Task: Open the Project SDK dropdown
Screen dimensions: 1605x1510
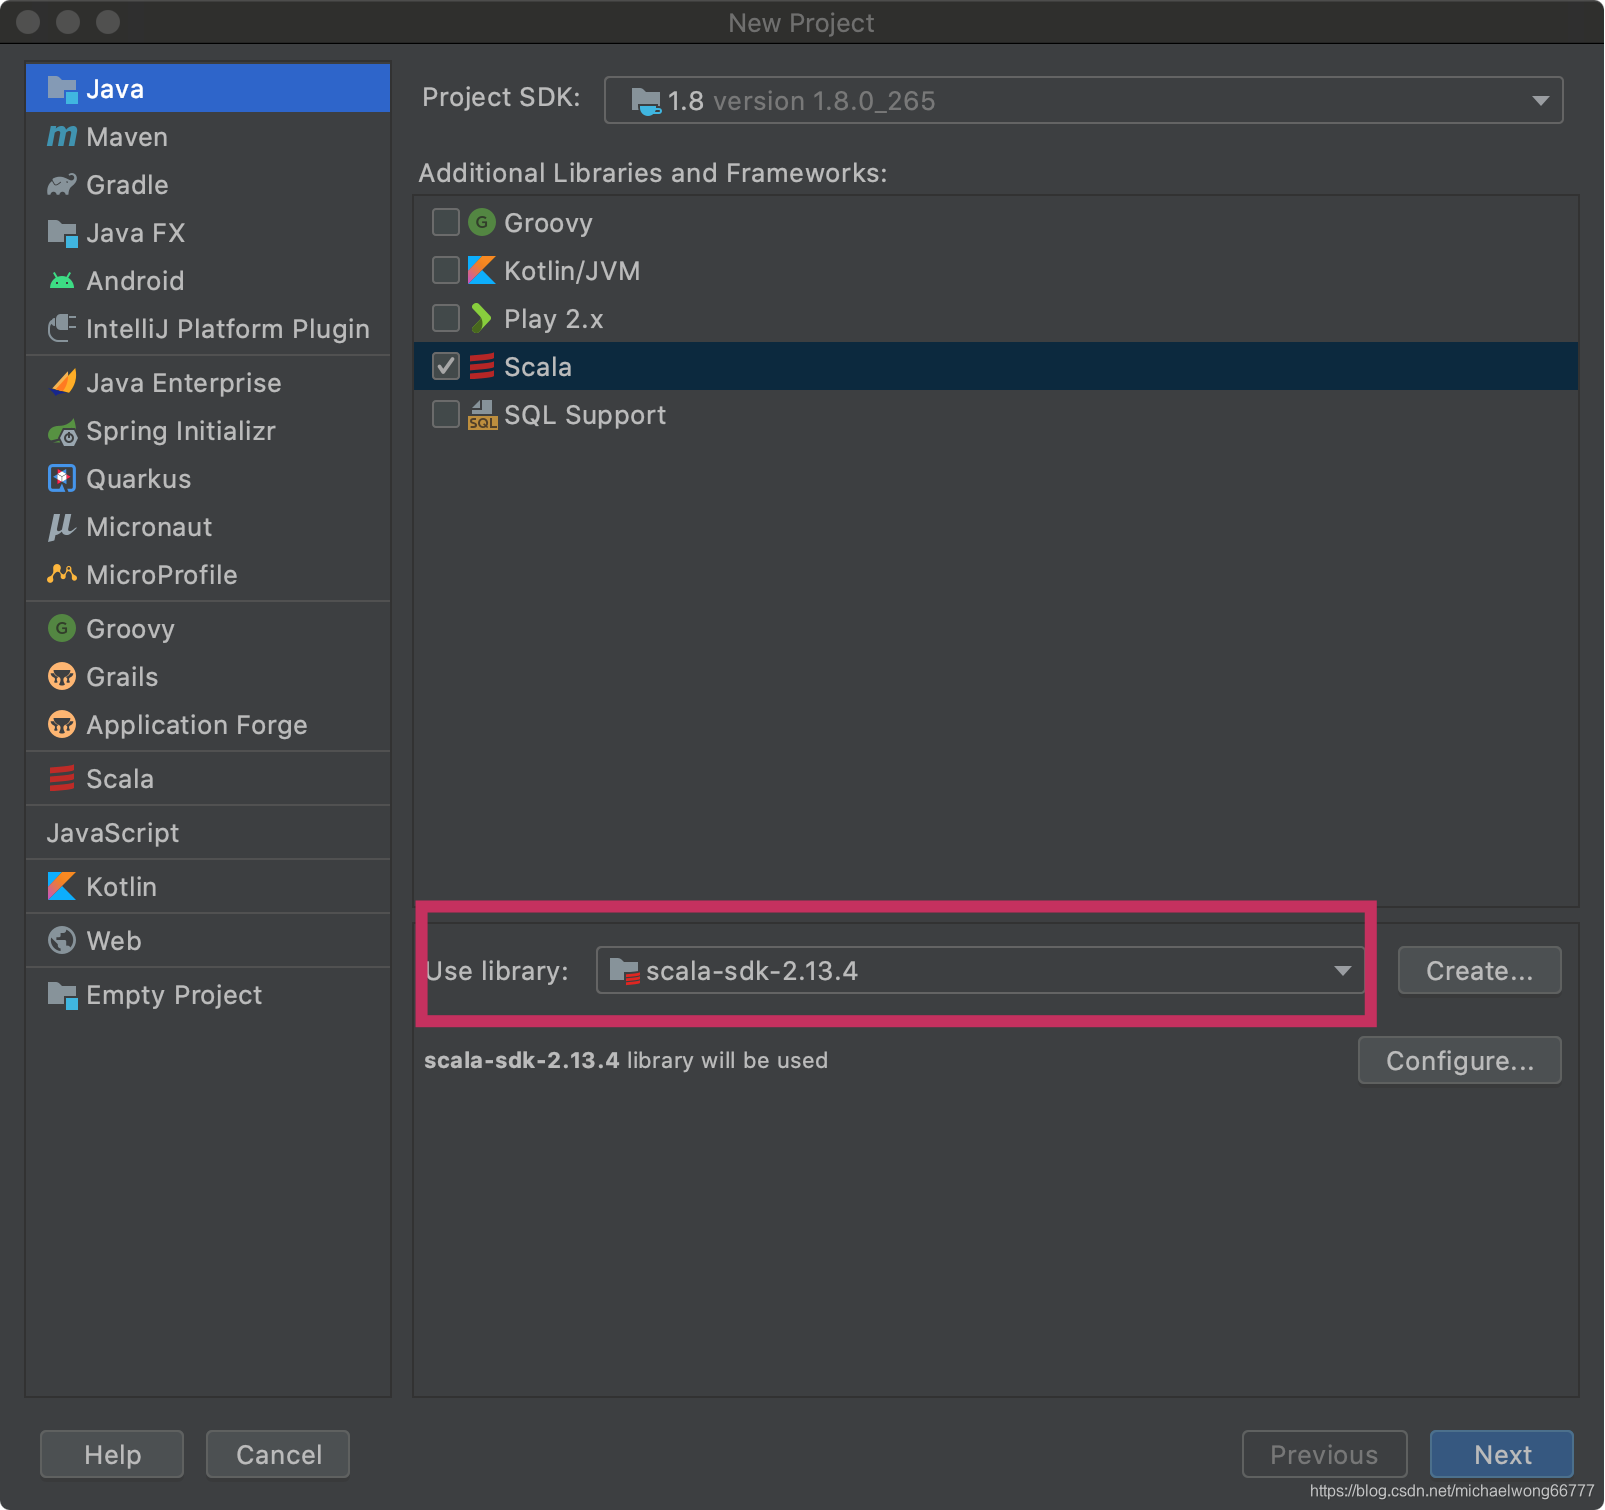Action: pyautogui.click(x=1083, y=100)
